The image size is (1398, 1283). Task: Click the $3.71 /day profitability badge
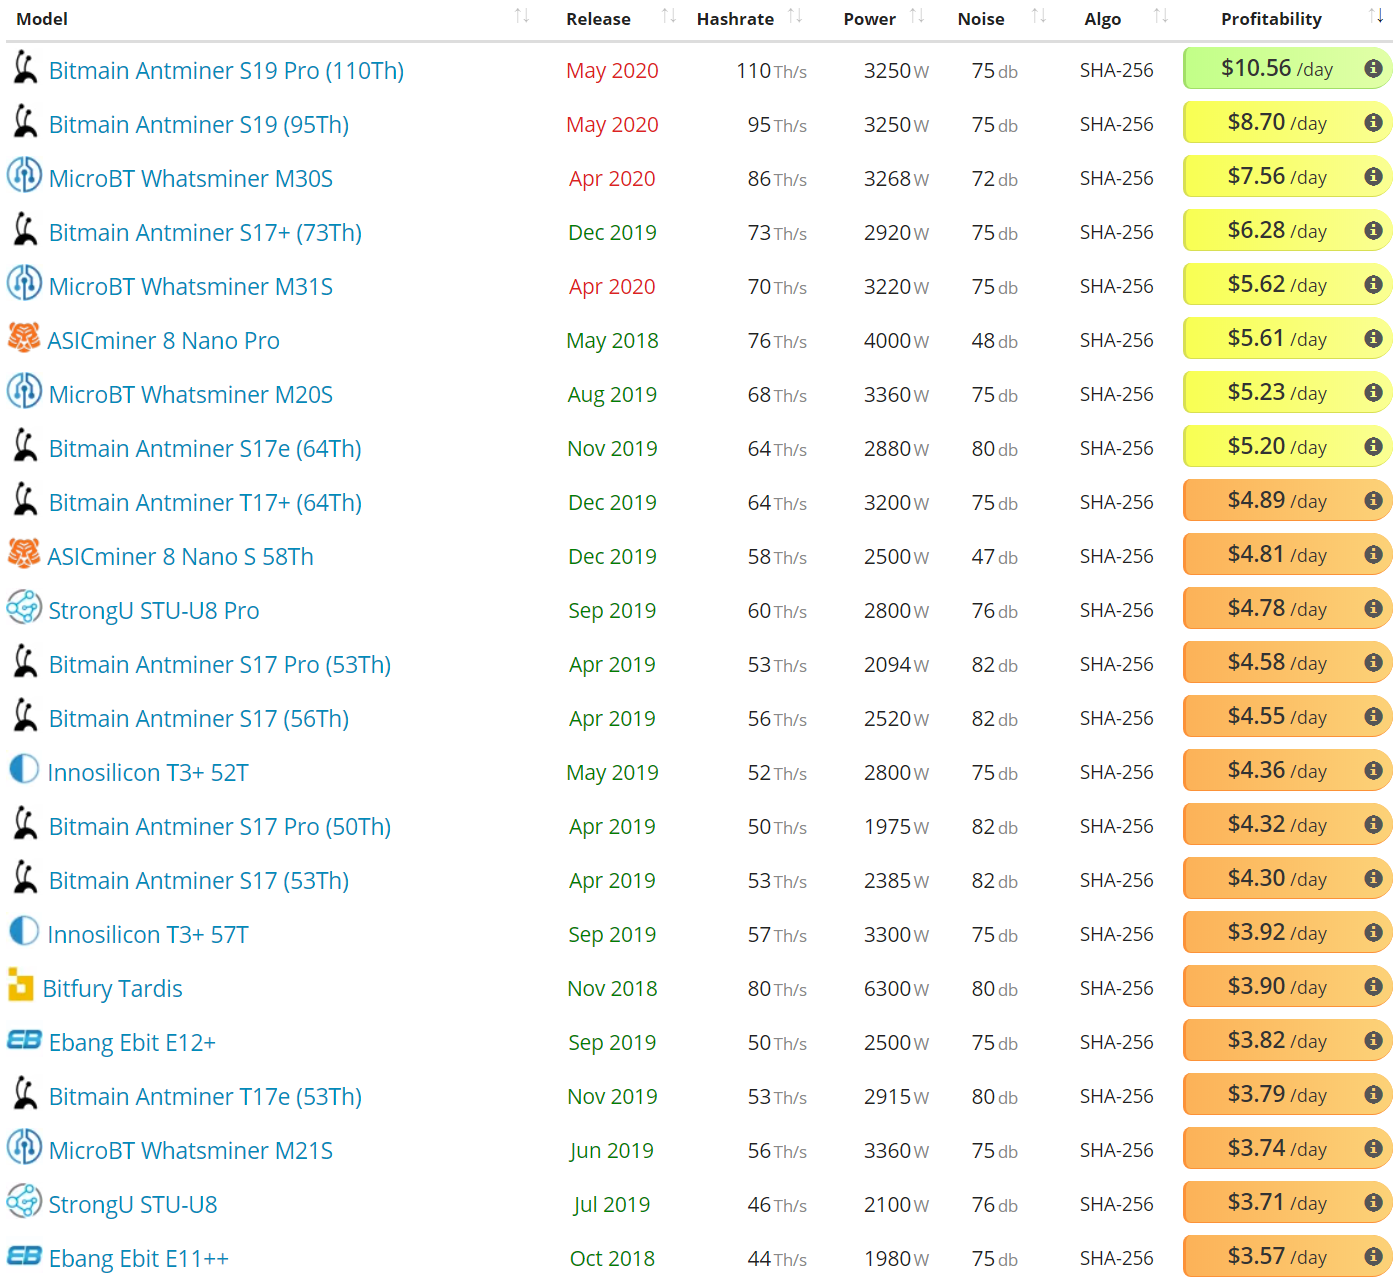[1287, 1203]
